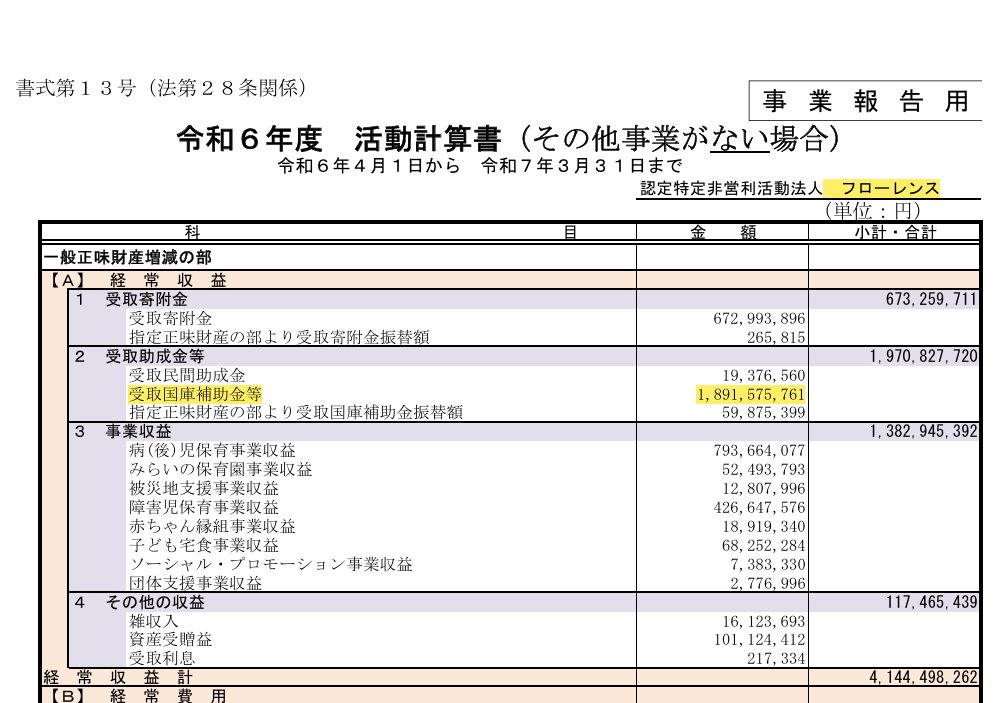Screen dimensions: 1007x703
Task: Select the ソーシャル・プロモーション事業収益 row label
Action: tap(270, 565)
